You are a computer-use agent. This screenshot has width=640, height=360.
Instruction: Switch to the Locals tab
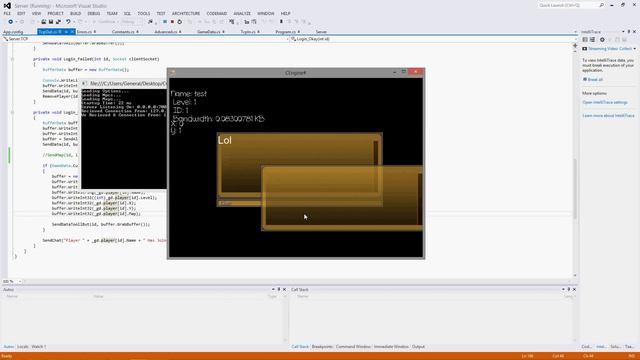point(22,347)
